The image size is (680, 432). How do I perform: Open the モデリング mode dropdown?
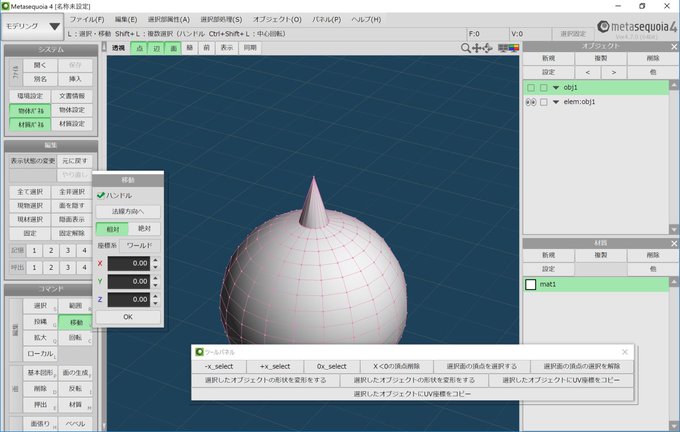[33, 26]
